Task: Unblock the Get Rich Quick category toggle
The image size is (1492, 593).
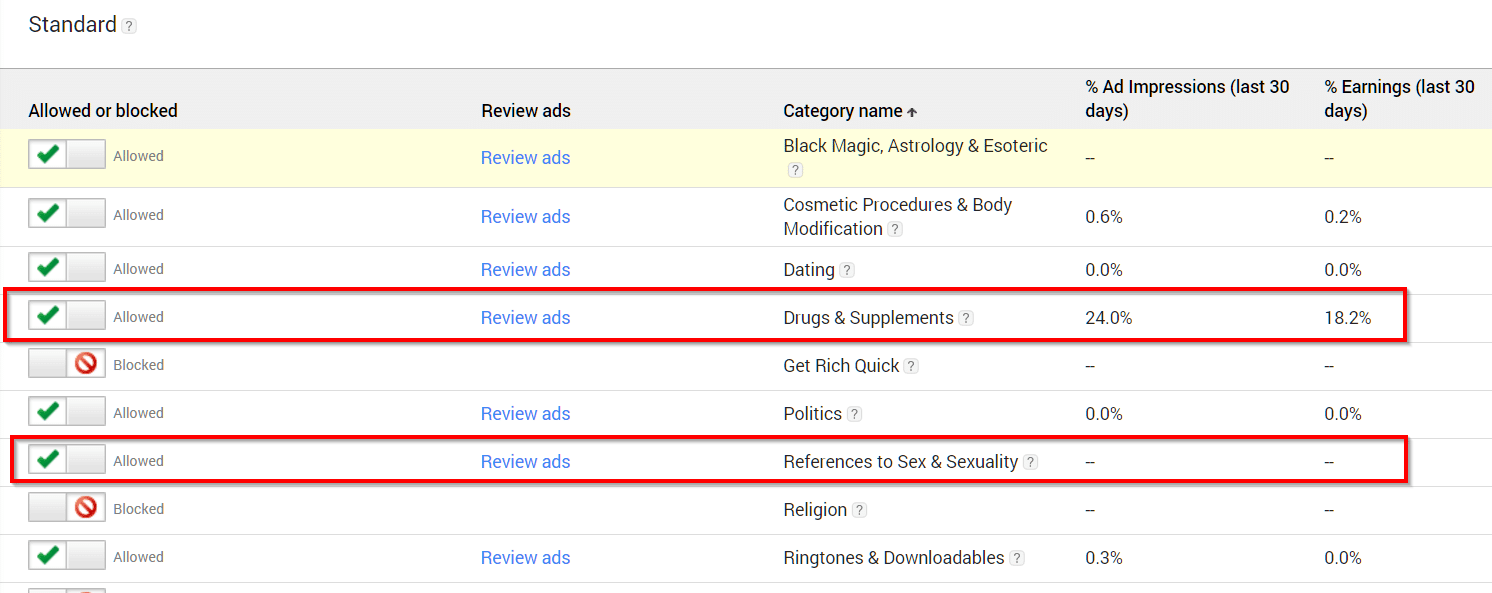Action: point(67,364)
